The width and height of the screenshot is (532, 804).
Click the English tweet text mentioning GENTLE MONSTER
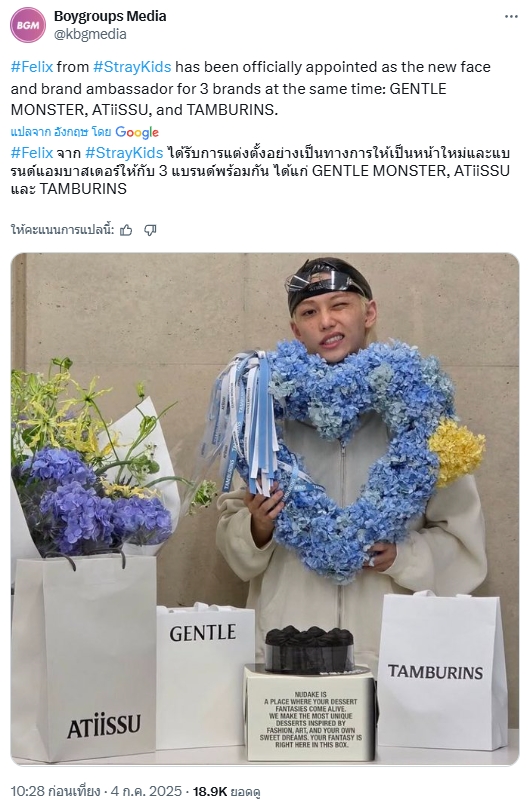click(251, 88)
